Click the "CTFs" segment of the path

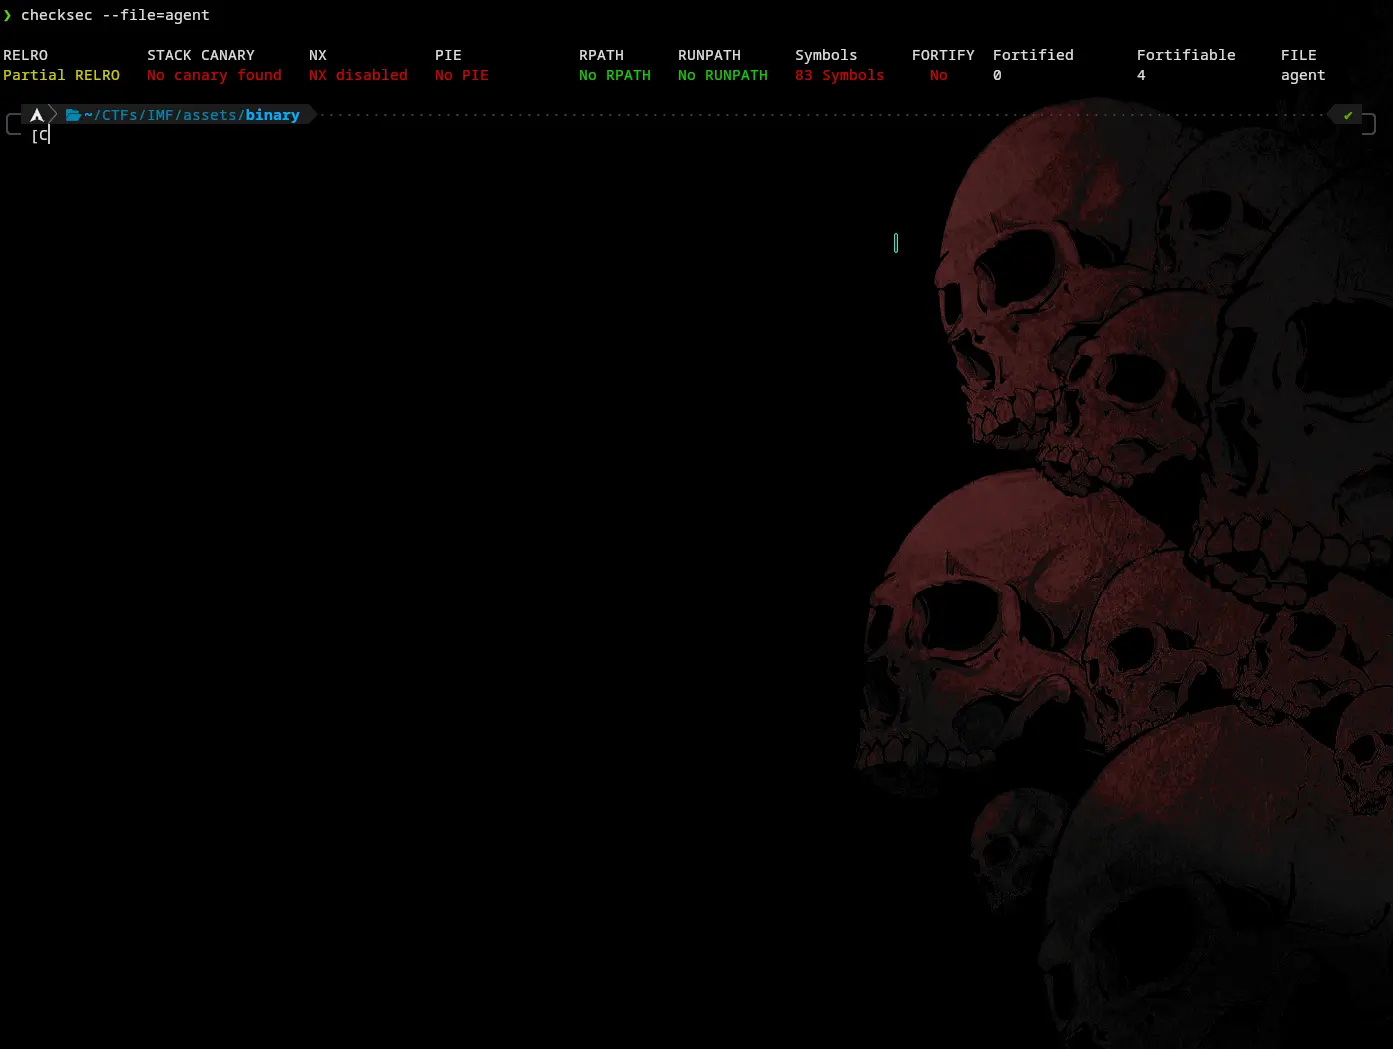pyautogui.click(x=120, y=115)
